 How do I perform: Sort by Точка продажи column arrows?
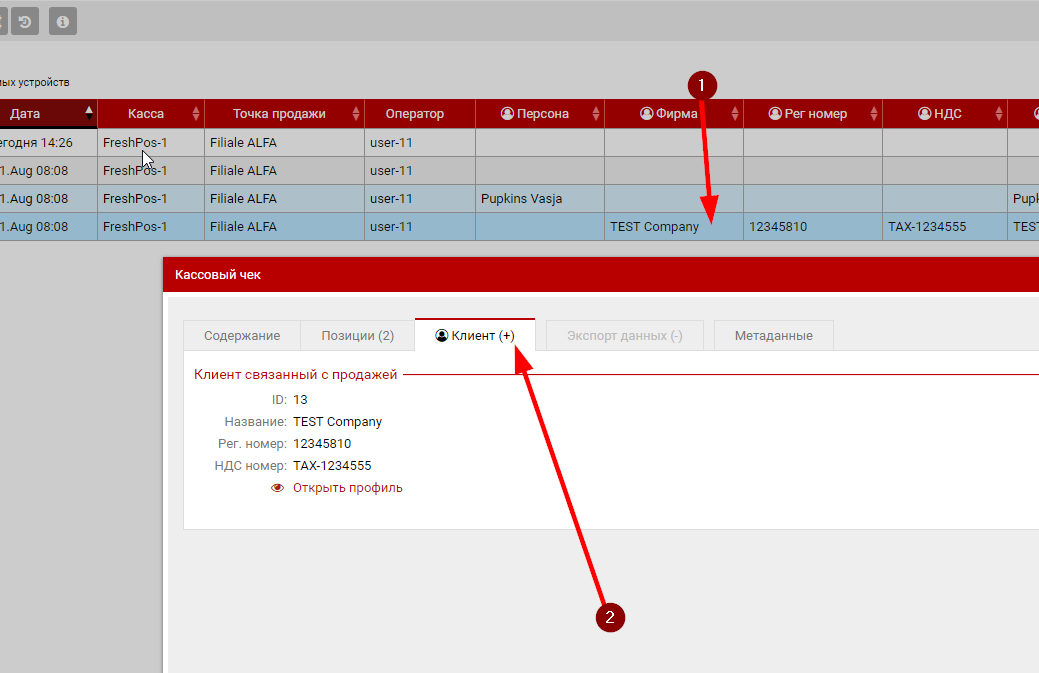pos(356,114)
